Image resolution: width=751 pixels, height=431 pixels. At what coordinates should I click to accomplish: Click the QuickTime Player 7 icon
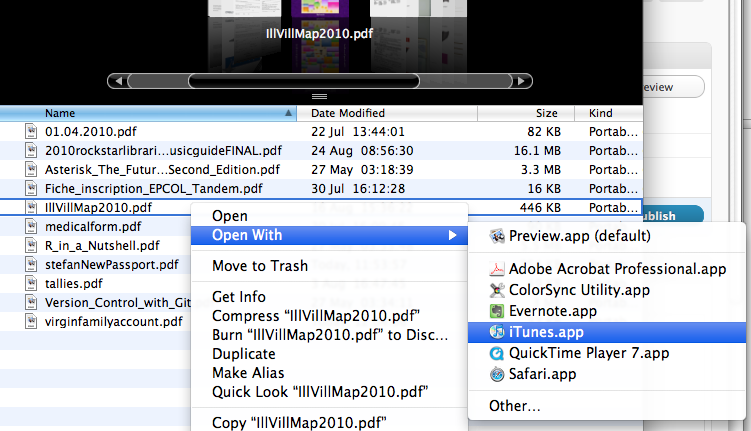[496, 353]
